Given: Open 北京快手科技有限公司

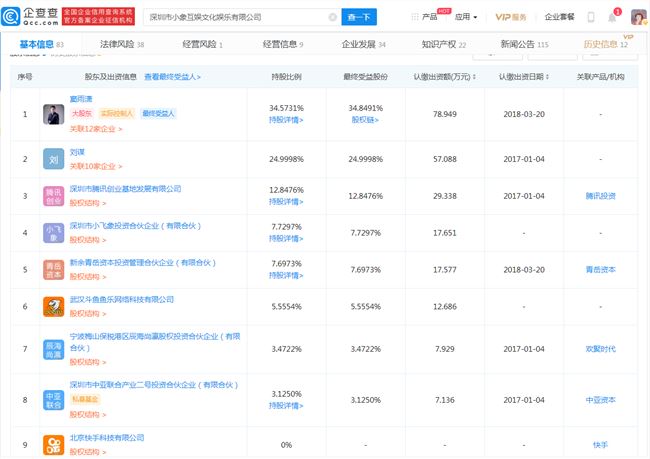Looking at the screenshot, I should coord(107,437).
